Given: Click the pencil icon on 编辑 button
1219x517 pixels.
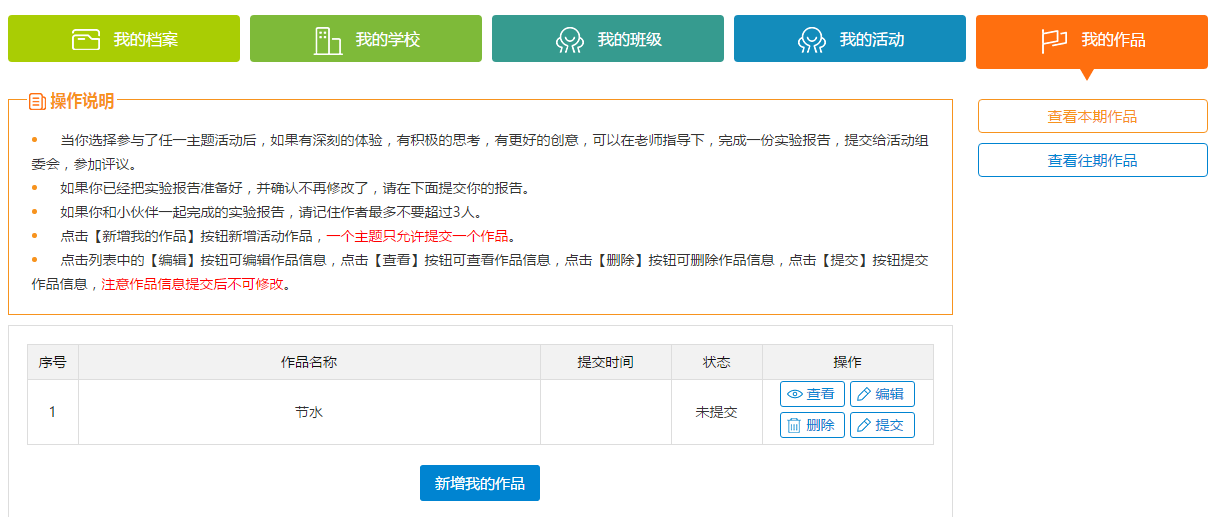Looking at the screenshot, I should pyautogui.click(x=864, y=394).
